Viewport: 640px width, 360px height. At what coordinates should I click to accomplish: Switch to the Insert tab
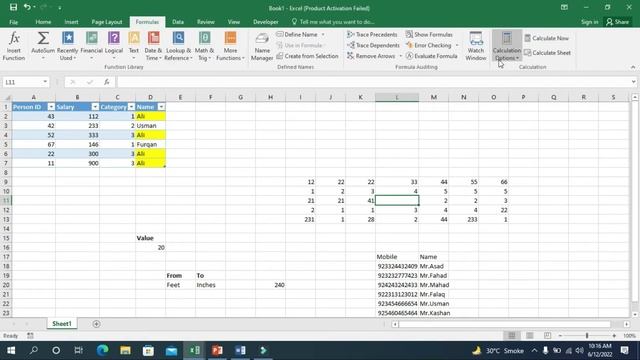71,22
